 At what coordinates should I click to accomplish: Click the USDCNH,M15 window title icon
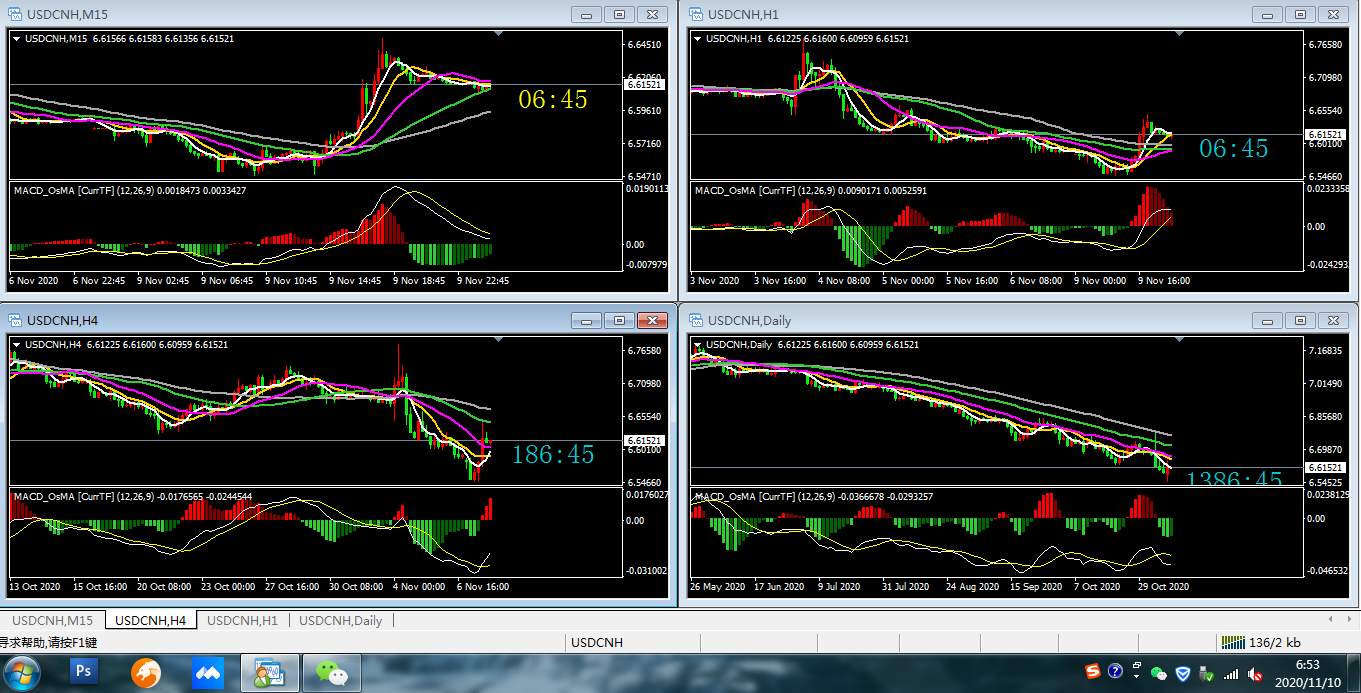click(16, 14)
